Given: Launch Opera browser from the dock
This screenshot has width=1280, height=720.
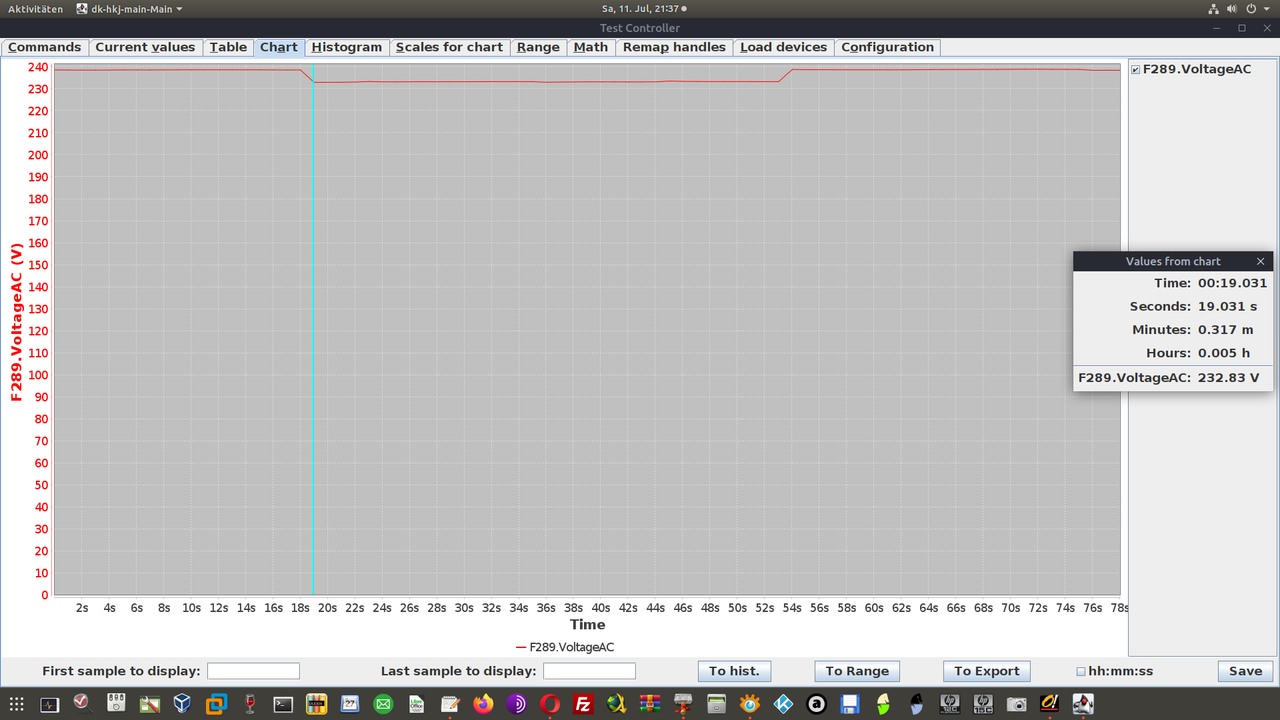Looking at the screenshot, I should pos(550,705).
